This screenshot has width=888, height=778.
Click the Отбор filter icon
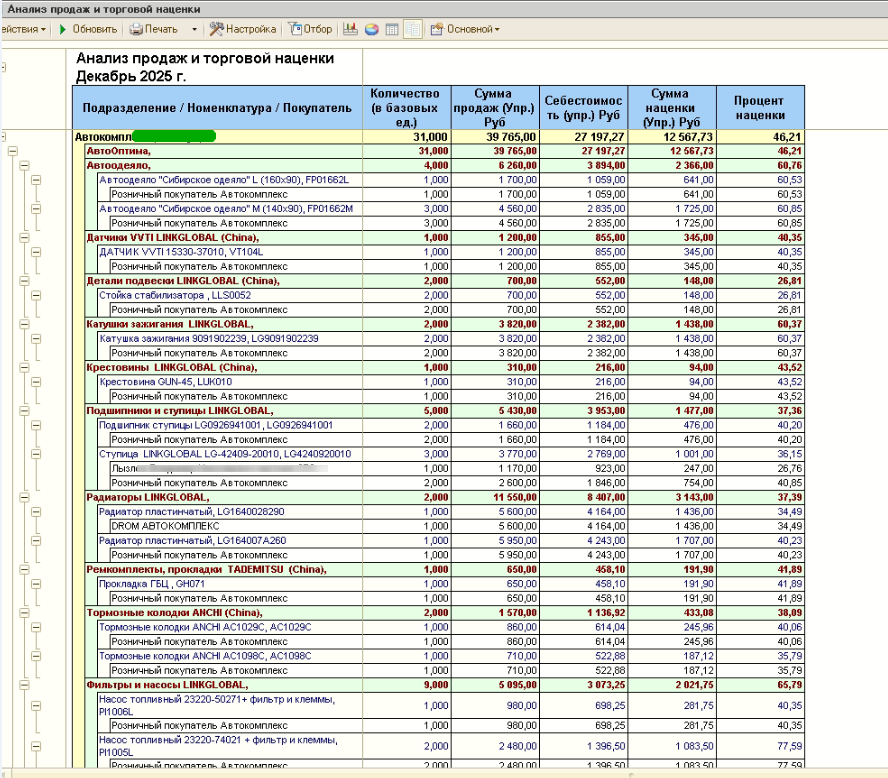(x=295, y=29)
